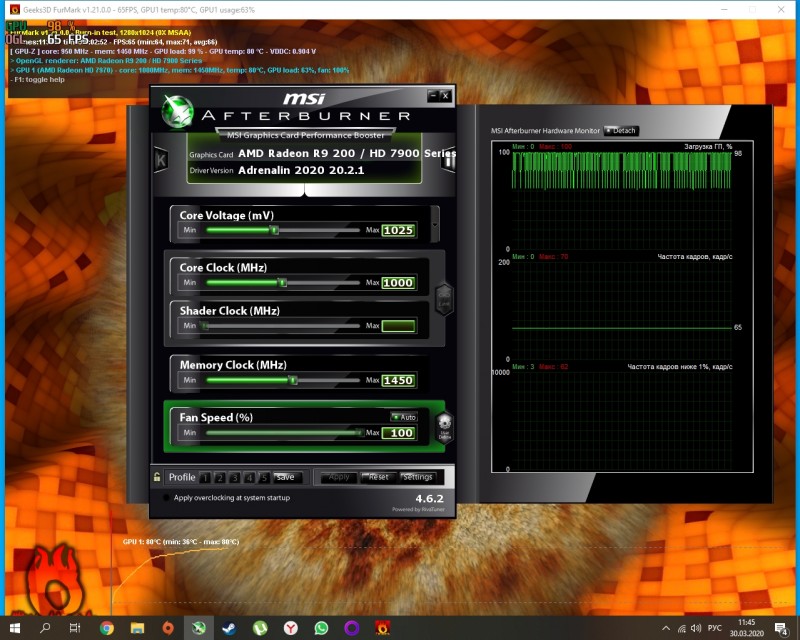Image resolution: width=800 pixels, height=640 pixels.
Task: Click the Afterburner jet logo icon
Action: pos(177,111)
